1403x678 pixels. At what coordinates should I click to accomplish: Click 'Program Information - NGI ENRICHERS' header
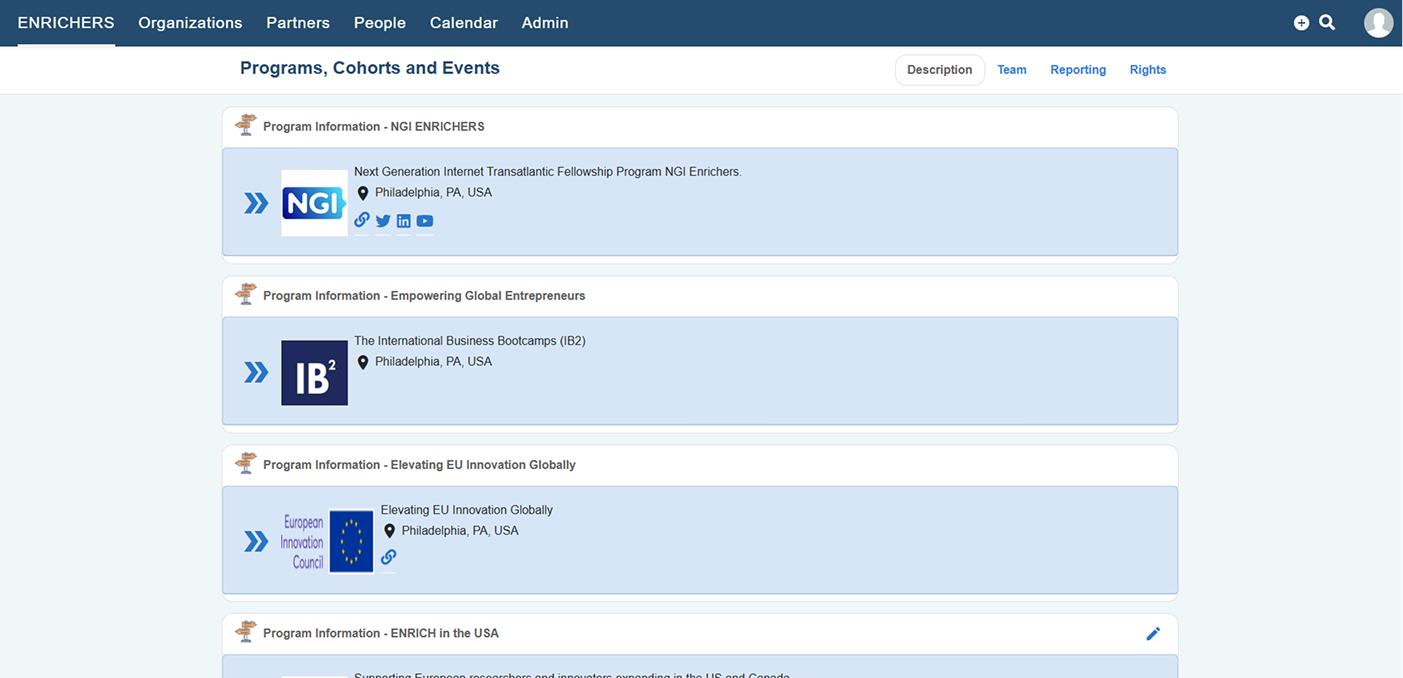pos(374,127)
